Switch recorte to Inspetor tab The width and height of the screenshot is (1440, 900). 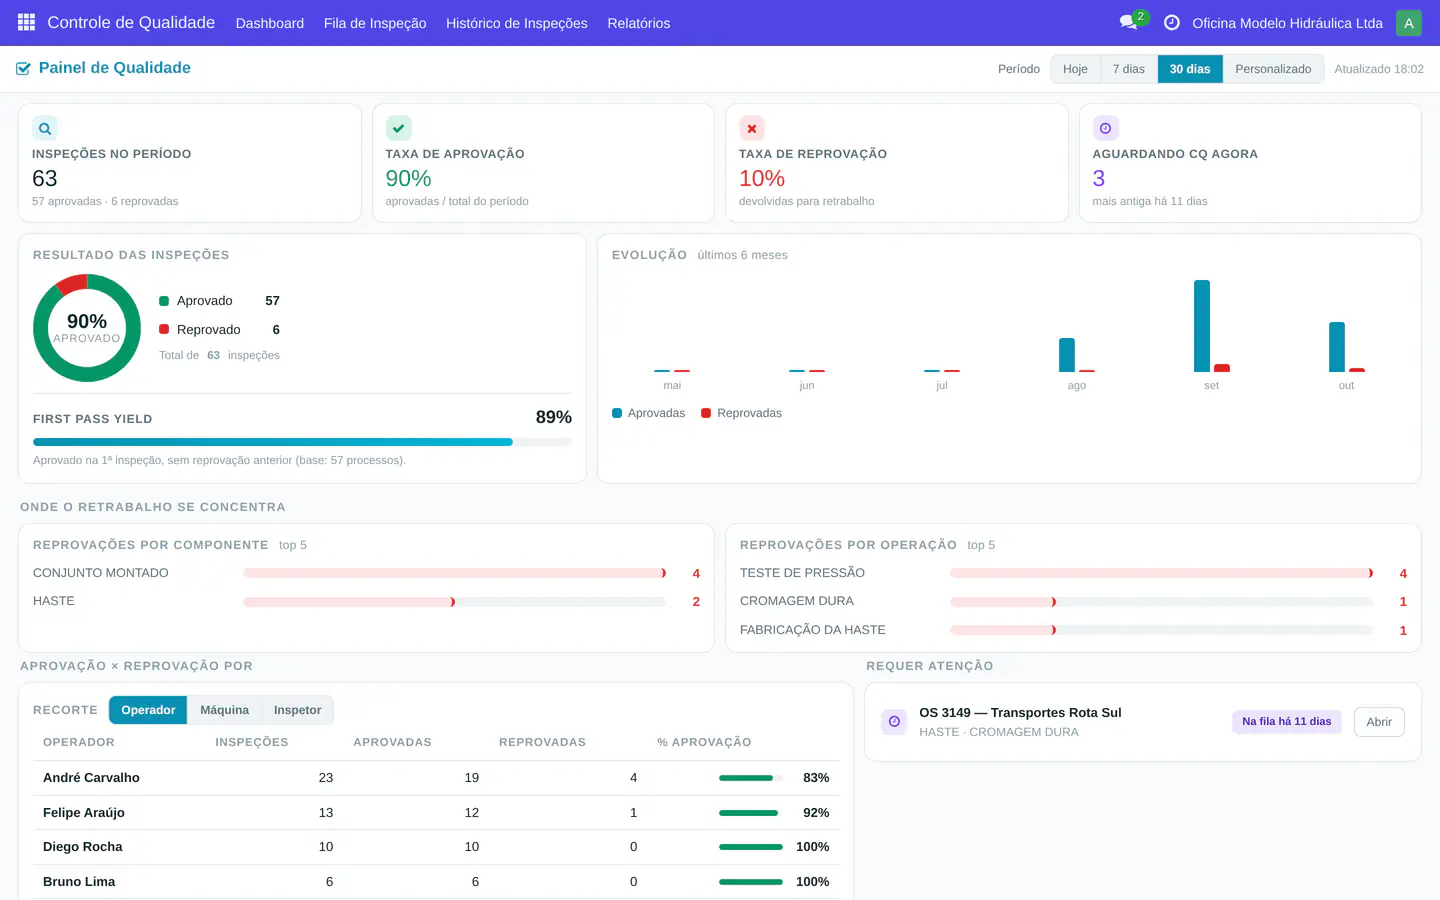(x=297, y=710)
